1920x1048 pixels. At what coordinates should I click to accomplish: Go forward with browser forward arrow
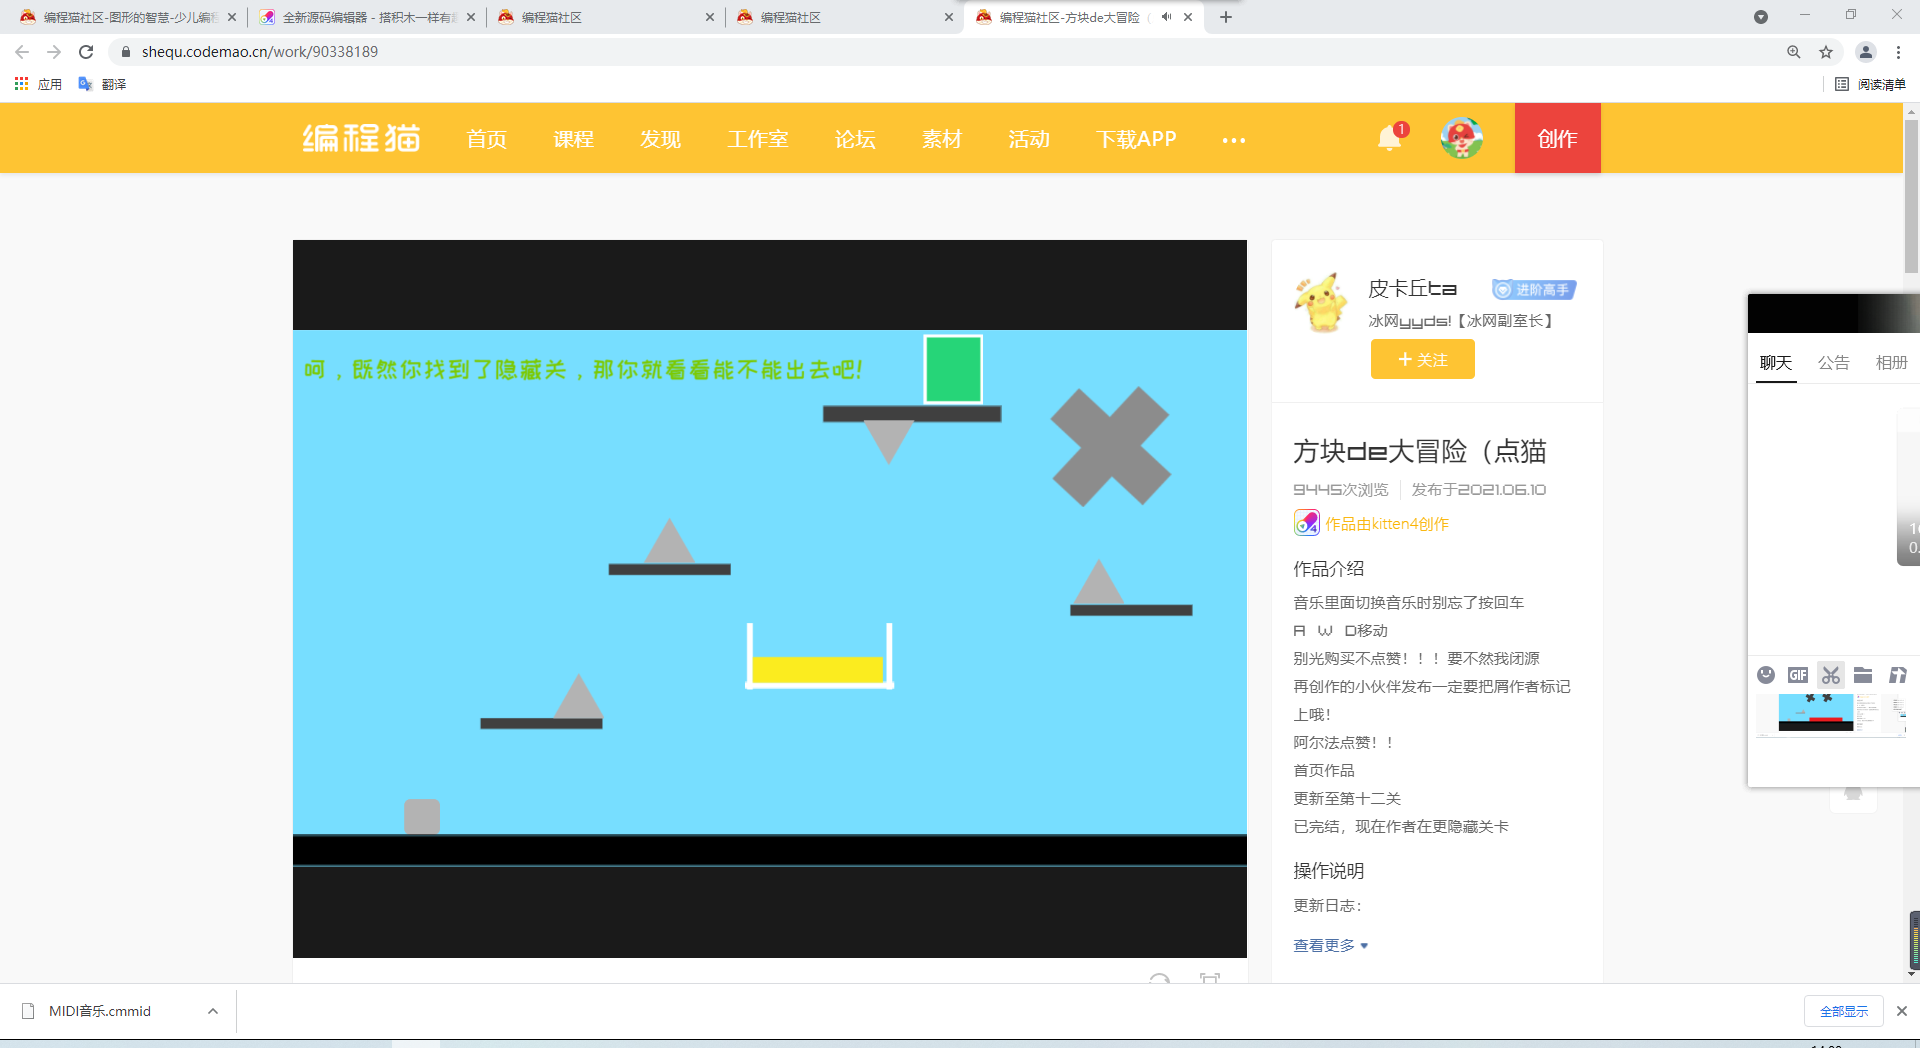coord(54,52)
